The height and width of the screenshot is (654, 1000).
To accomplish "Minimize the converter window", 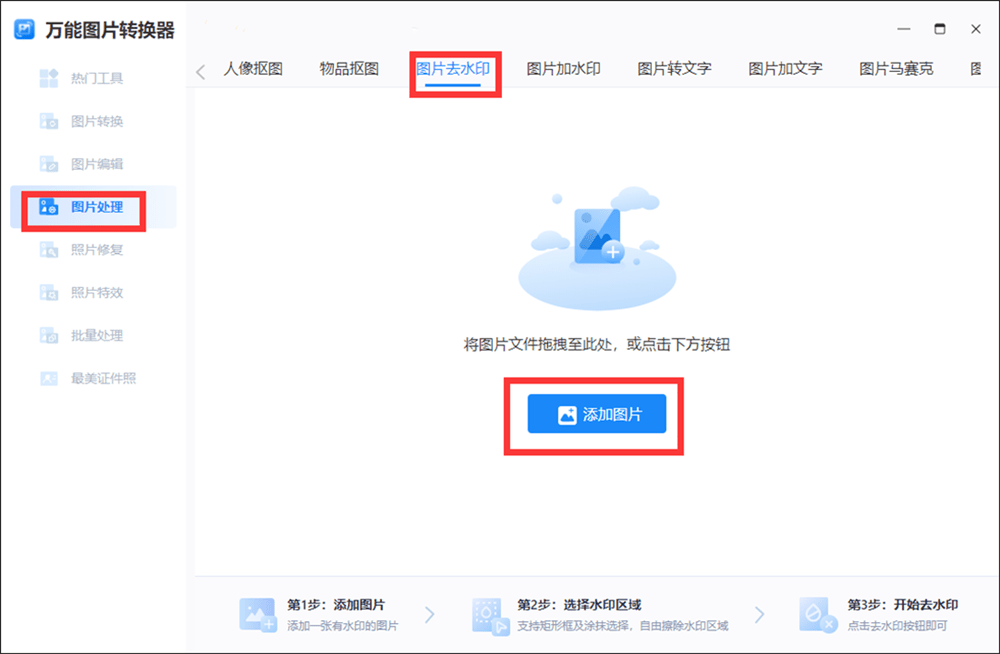I will (904, 29).
